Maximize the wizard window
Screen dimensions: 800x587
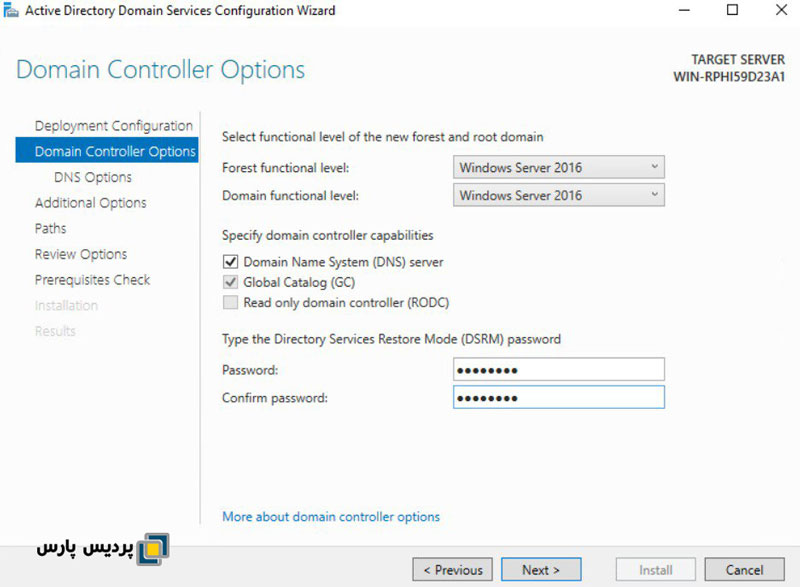pos(732,10)
